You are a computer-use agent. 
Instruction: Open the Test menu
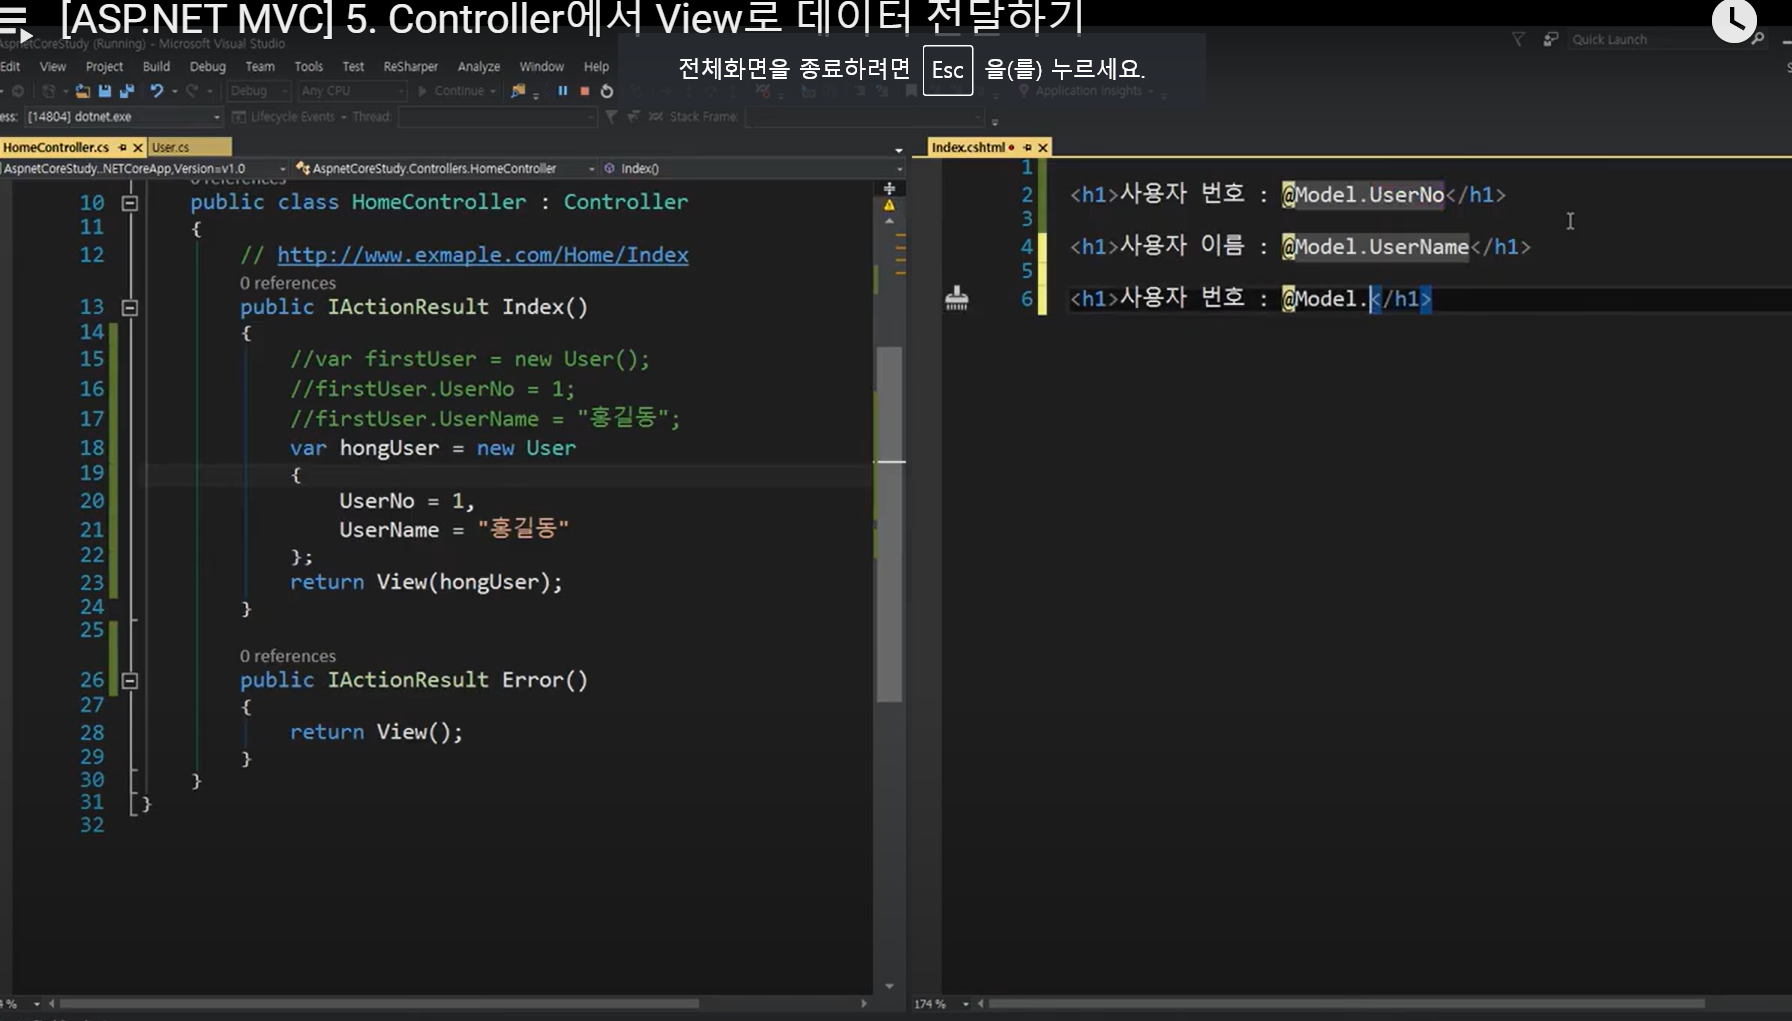click(x=353, y=66)
